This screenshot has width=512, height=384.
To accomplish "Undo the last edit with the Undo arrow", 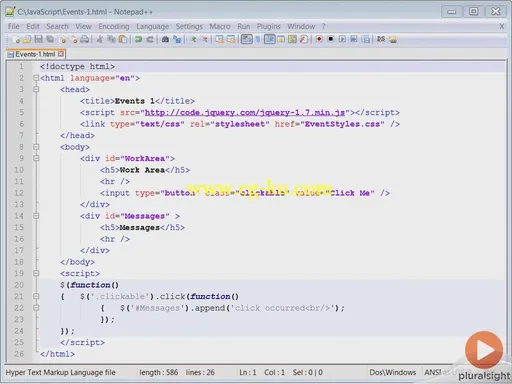I will [138, 39].
